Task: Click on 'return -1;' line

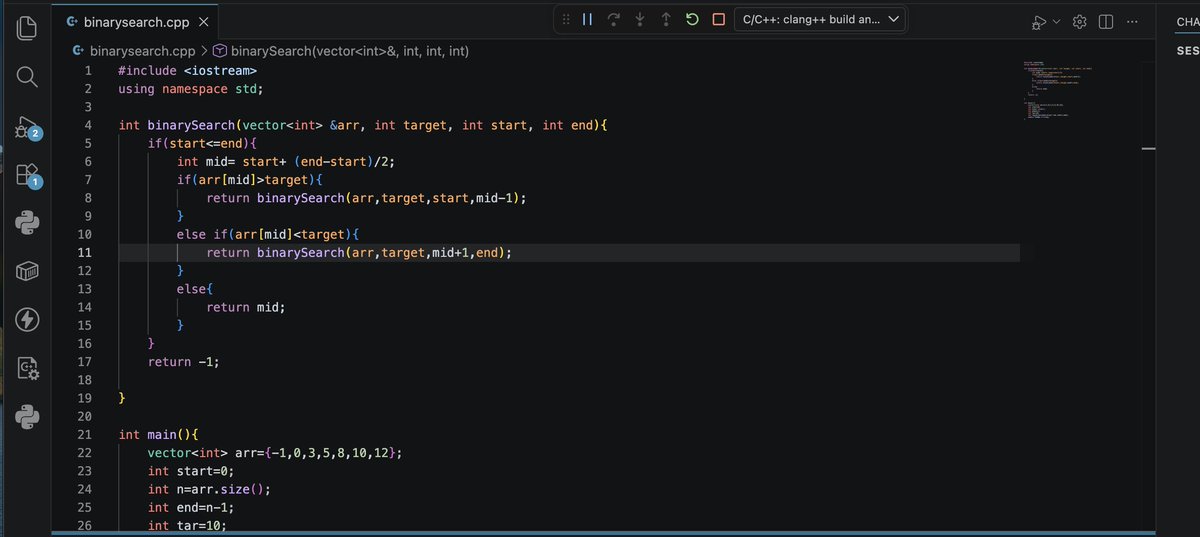Action: (x=184, y=362)
